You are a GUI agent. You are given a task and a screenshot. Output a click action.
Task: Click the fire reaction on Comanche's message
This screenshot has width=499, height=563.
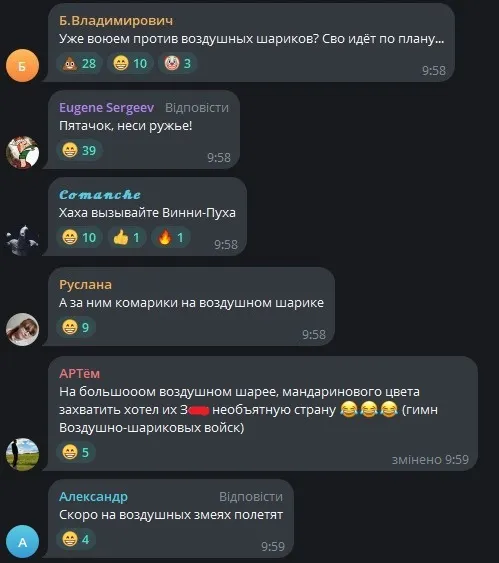pyautogui.click(x=171, y=237)
